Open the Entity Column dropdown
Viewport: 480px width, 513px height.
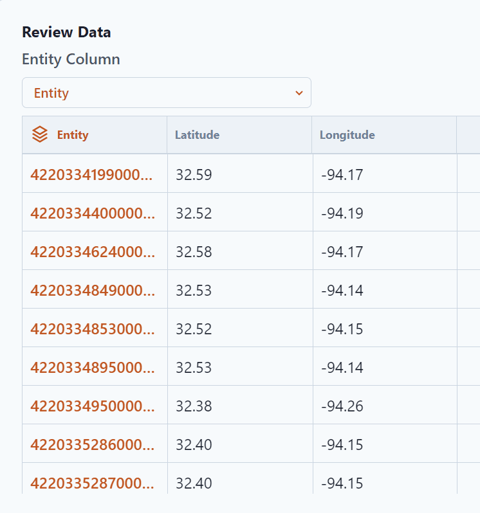[167, 93]
